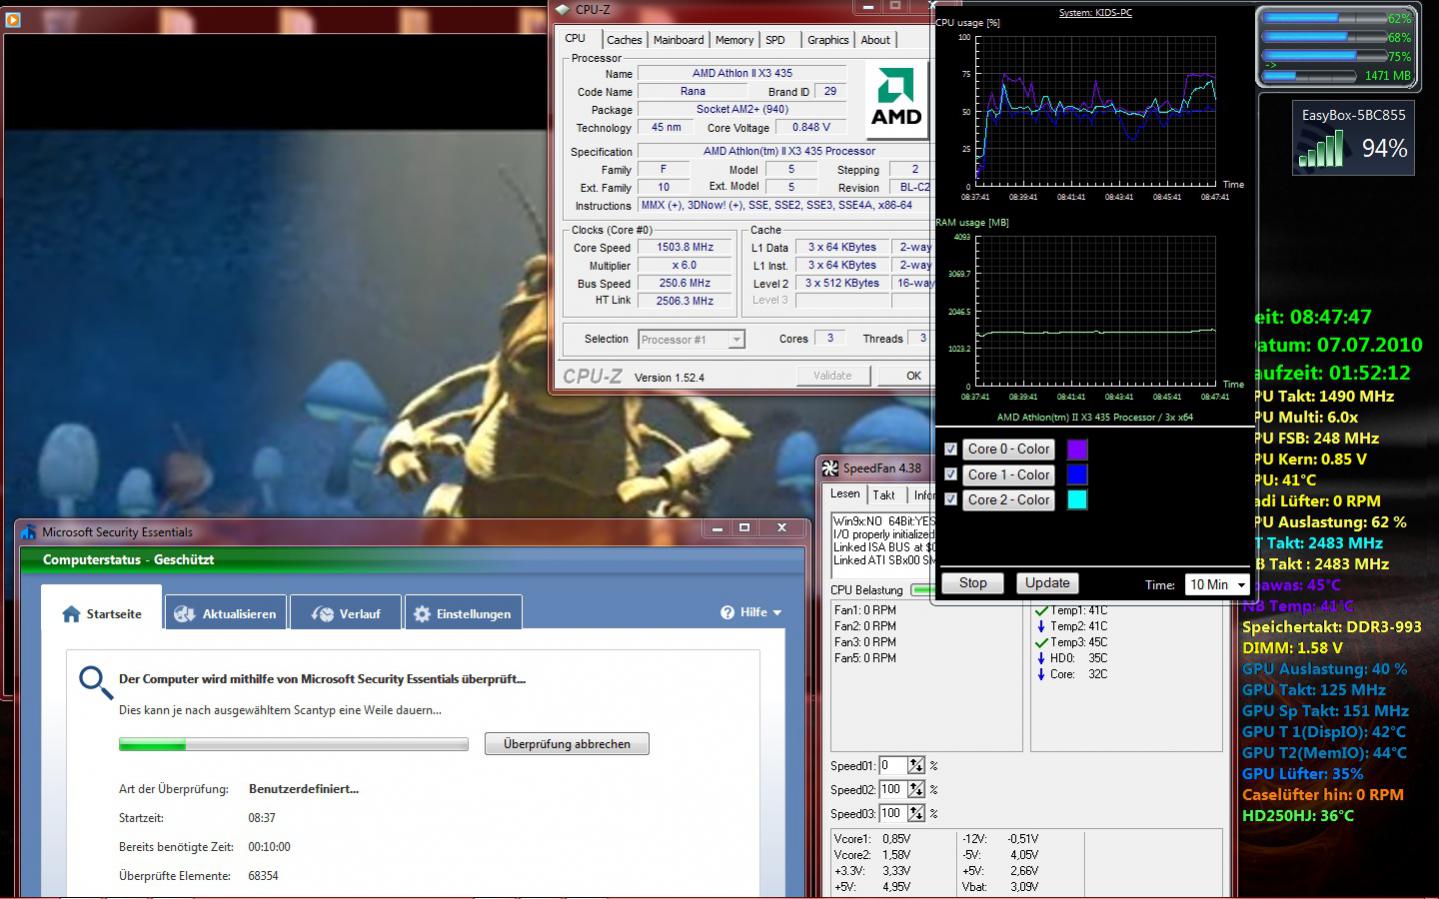Viewport: 1439px width, 899px height.
Task: Click the CPU-Z title bar icon
Action: [563, 9]
